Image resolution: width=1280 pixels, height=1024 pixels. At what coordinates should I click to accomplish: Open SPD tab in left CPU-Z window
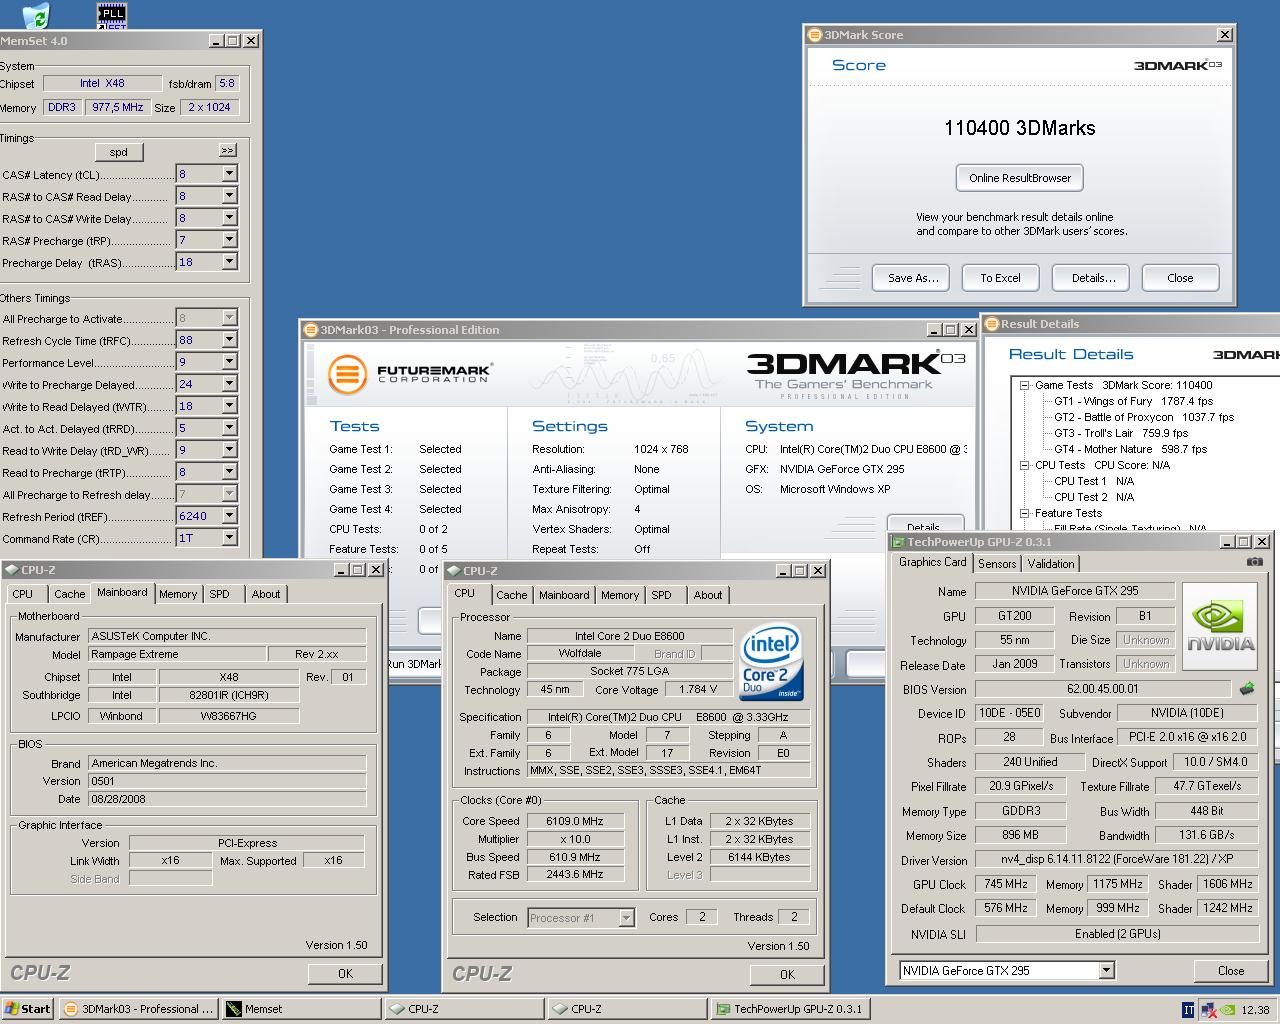tap(219, 594)
